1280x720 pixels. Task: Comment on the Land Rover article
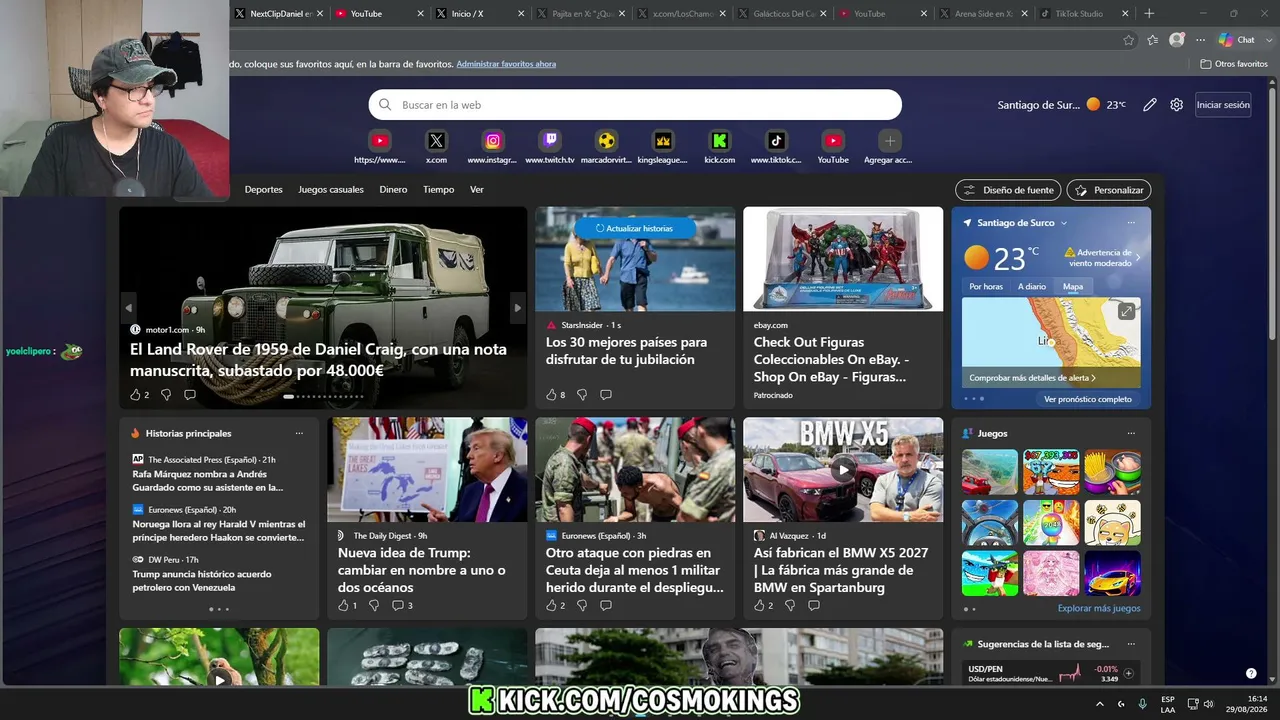point(190,395)
